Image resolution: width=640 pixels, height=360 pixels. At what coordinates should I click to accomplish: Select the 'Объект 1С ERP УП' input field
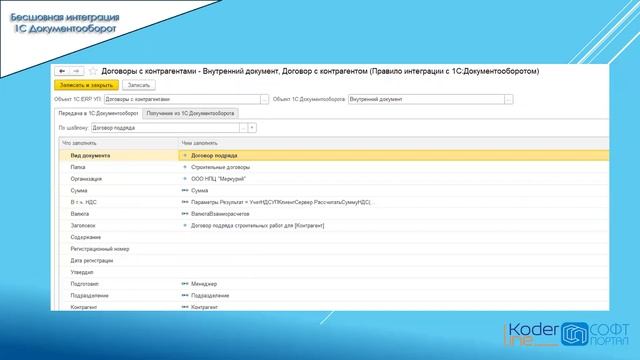[182, 99]
